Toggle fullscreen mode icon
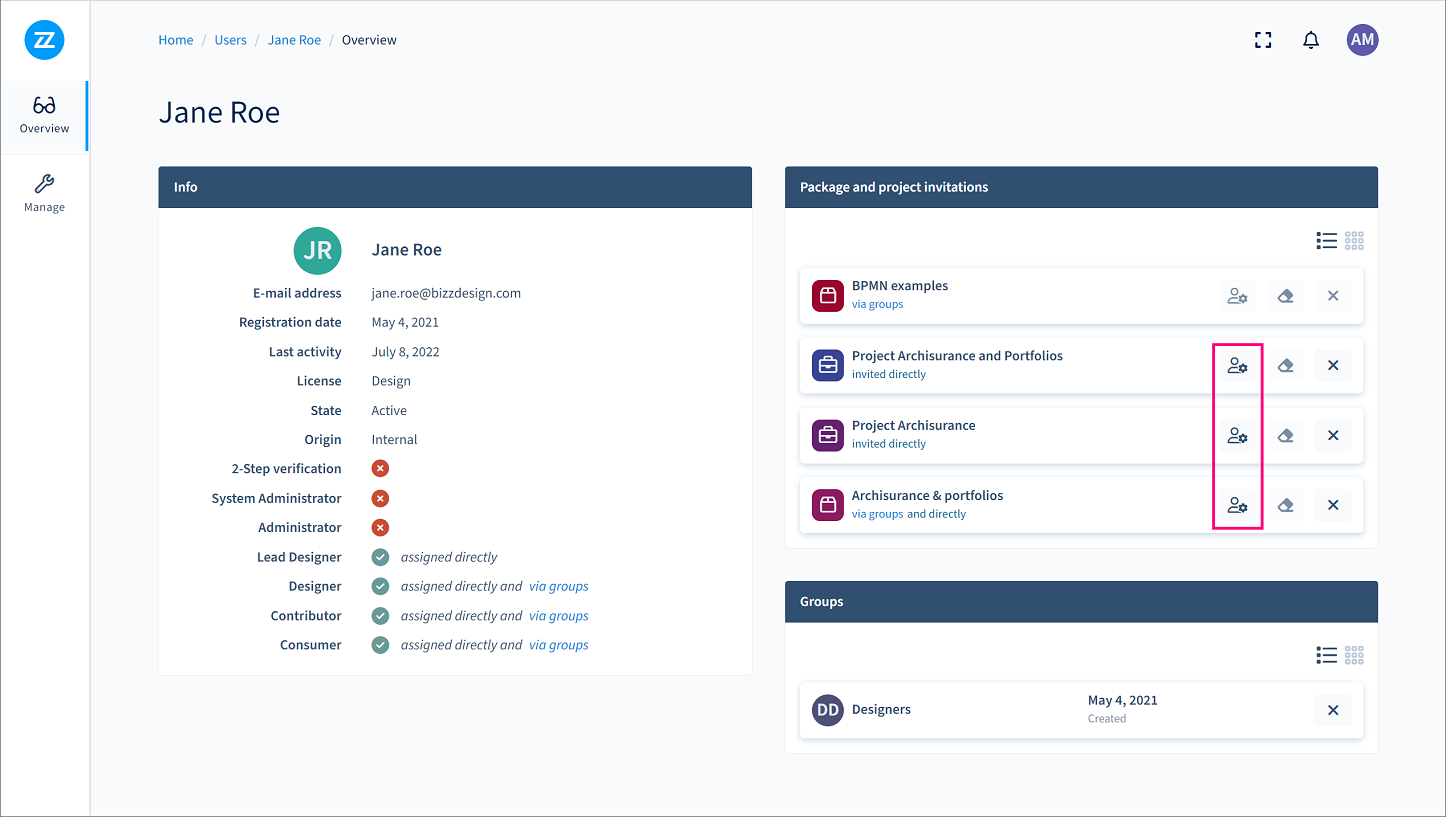The image size is (1446, 817). coord(1263,40)
